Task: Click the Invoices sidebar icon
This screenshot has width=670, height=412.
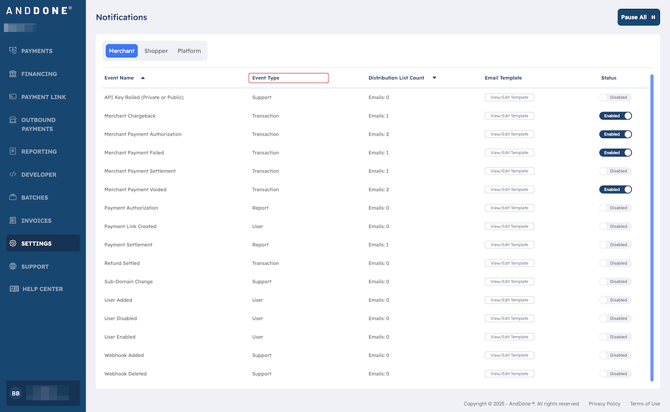Action: 13,221
